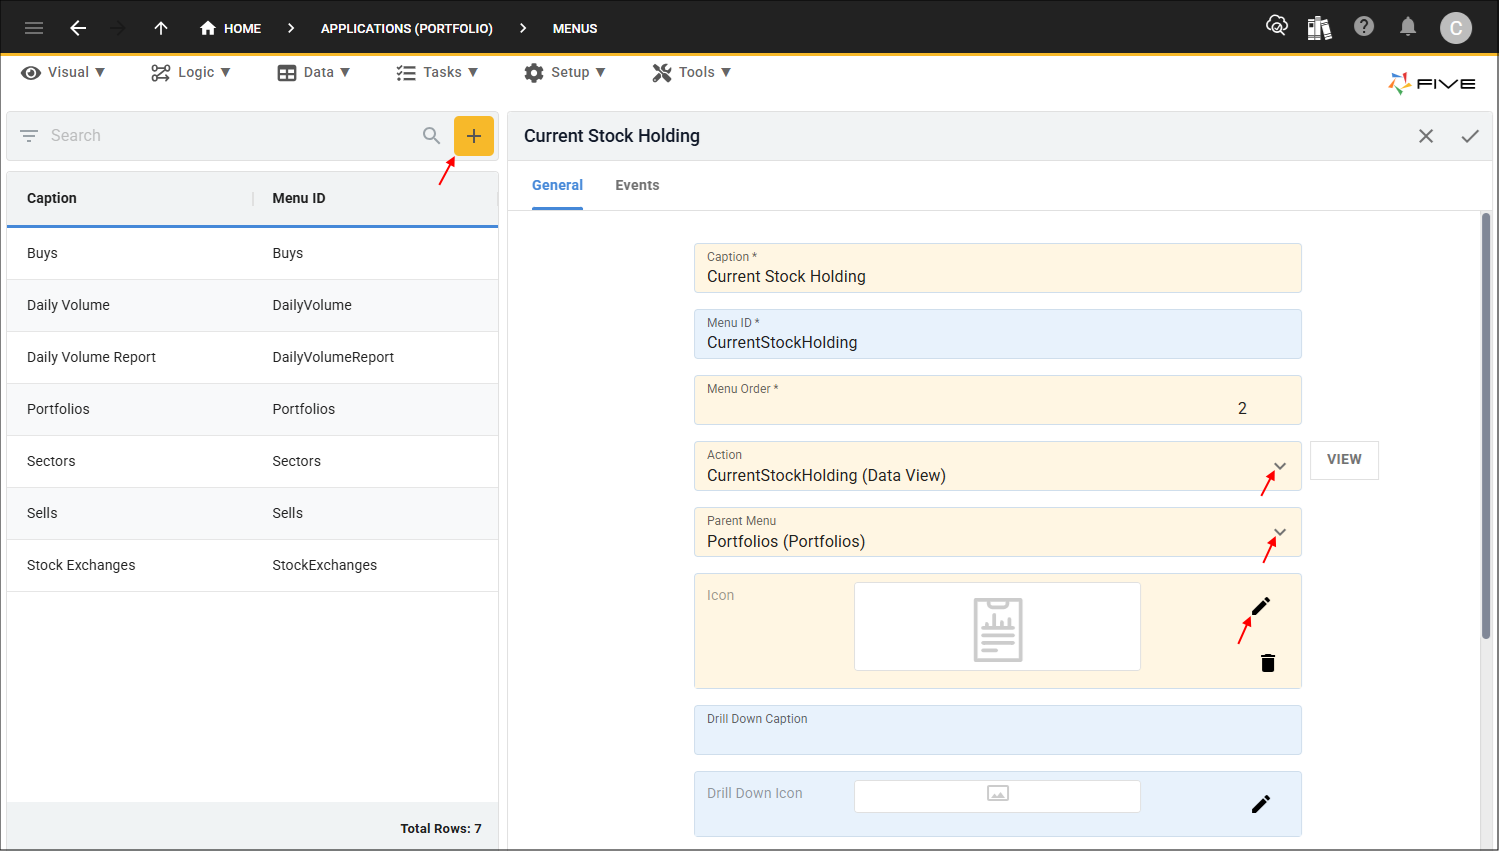Switch to the General tab

click(557, 185)
